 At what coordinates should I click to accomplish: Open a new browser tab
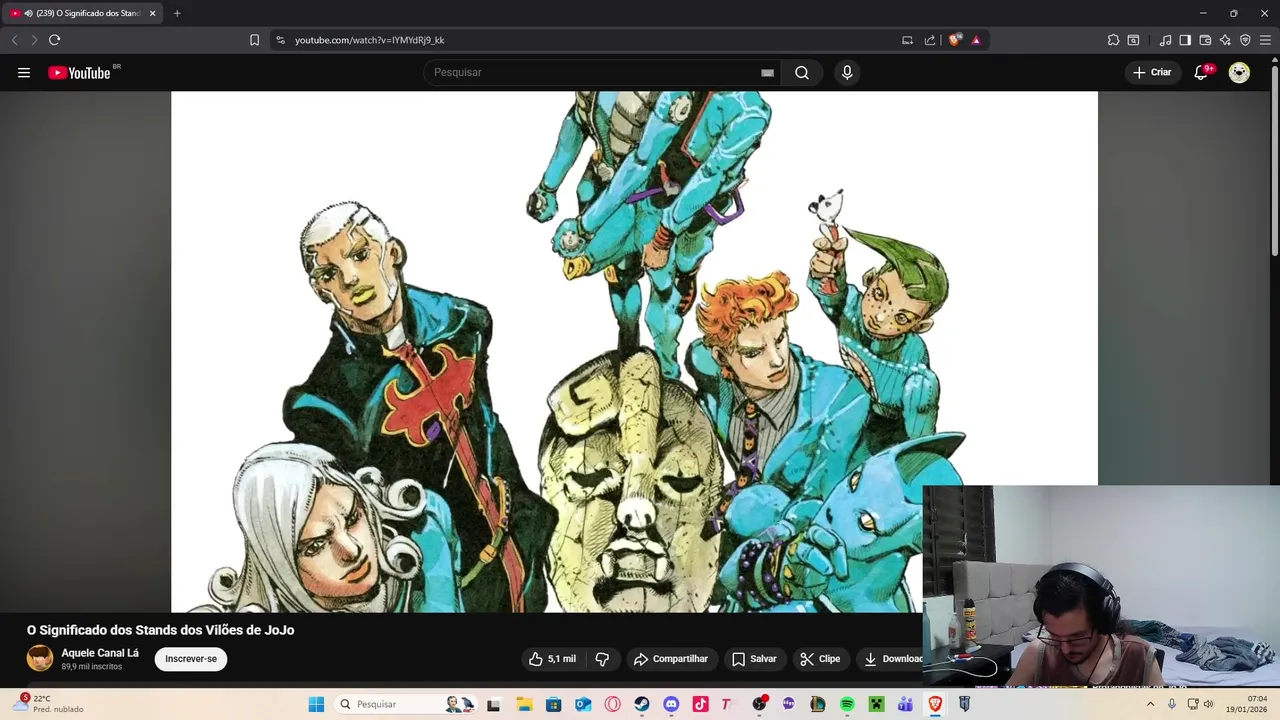[x=177, y=13]
